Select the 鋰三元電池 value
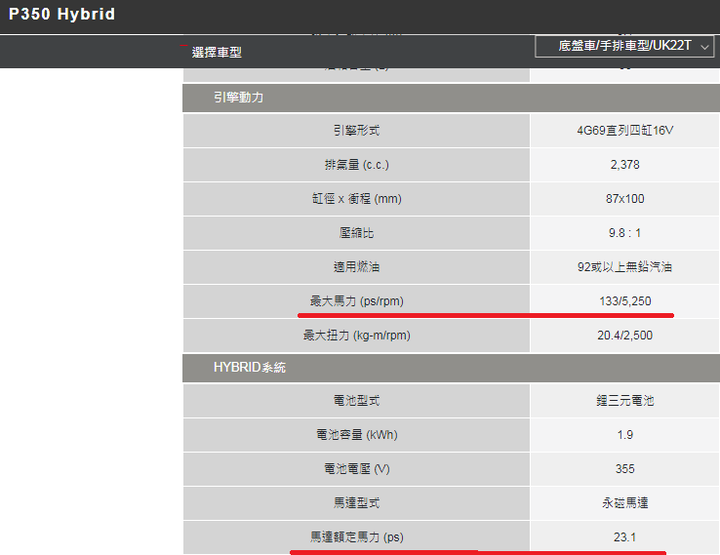This screenshot has width=720, height=555. pos(625,401)
